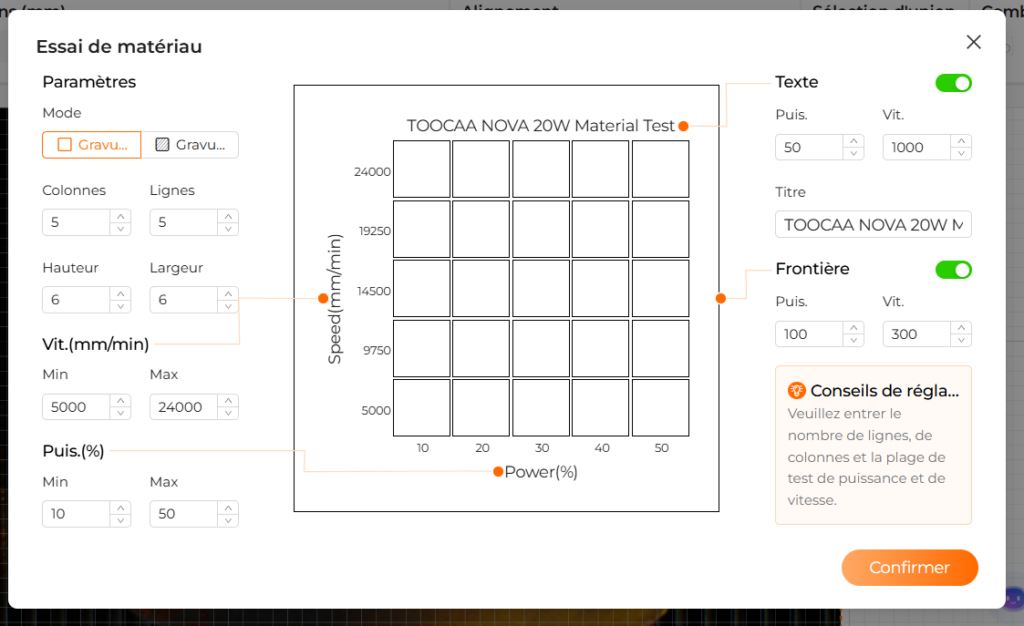Decrease Lignes value with down arrow
1024x626 pixels.
click(228, 228)
